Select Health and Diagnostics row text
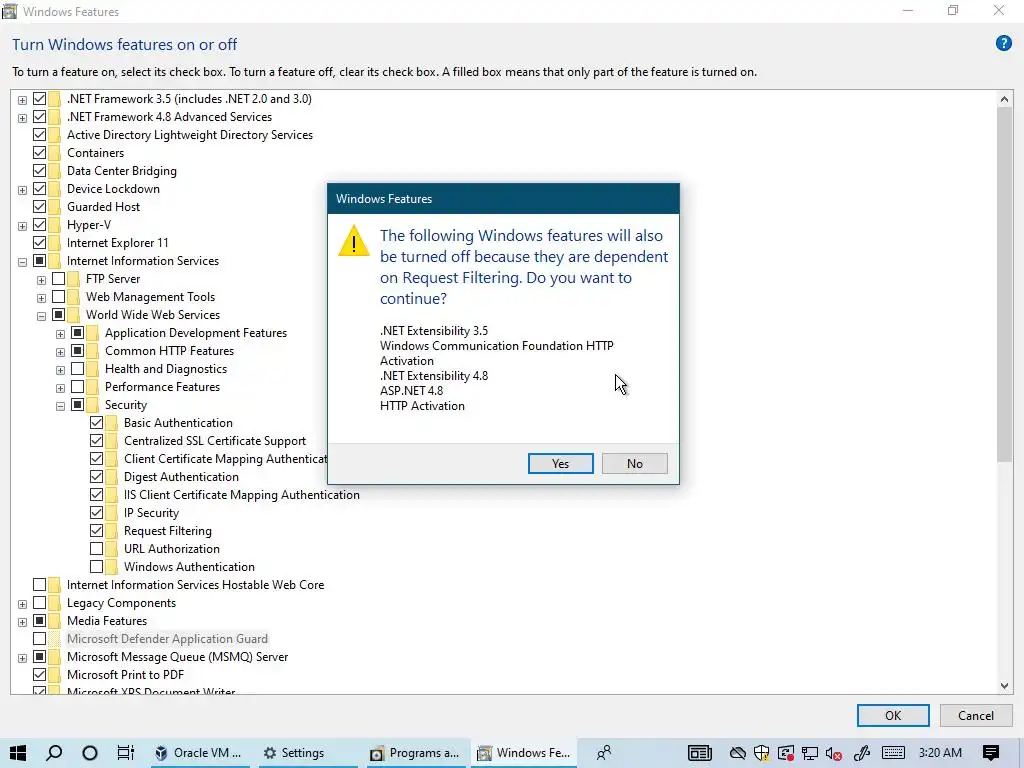This screenshot has height=768, width=1024. coord(166,369)
